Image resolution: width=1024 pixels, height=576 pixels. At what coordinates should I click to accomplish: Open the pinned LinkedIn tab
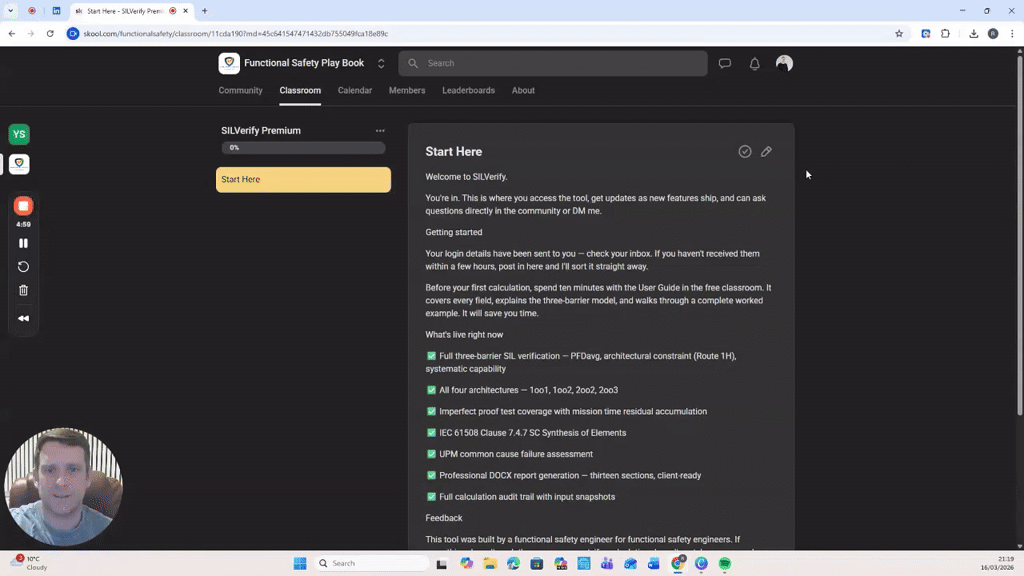[x=56, y=10]
